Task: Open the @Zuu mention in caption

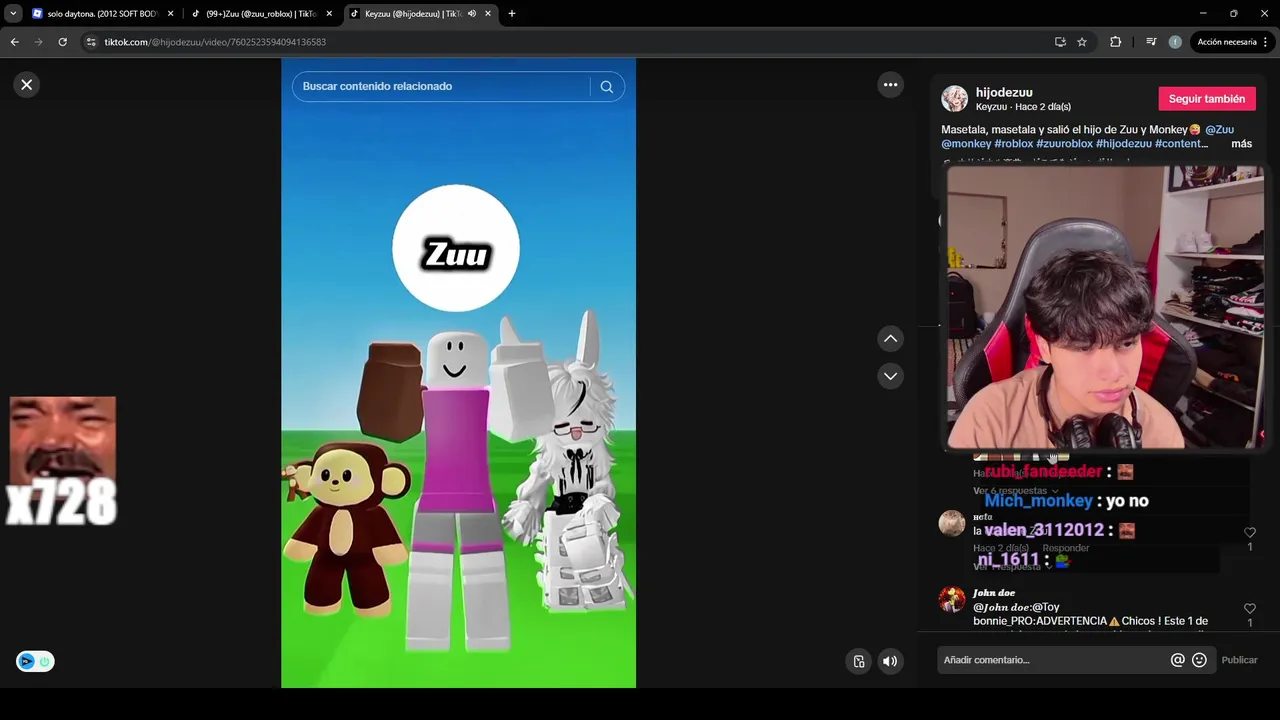Action: (x=1219, y=130)
